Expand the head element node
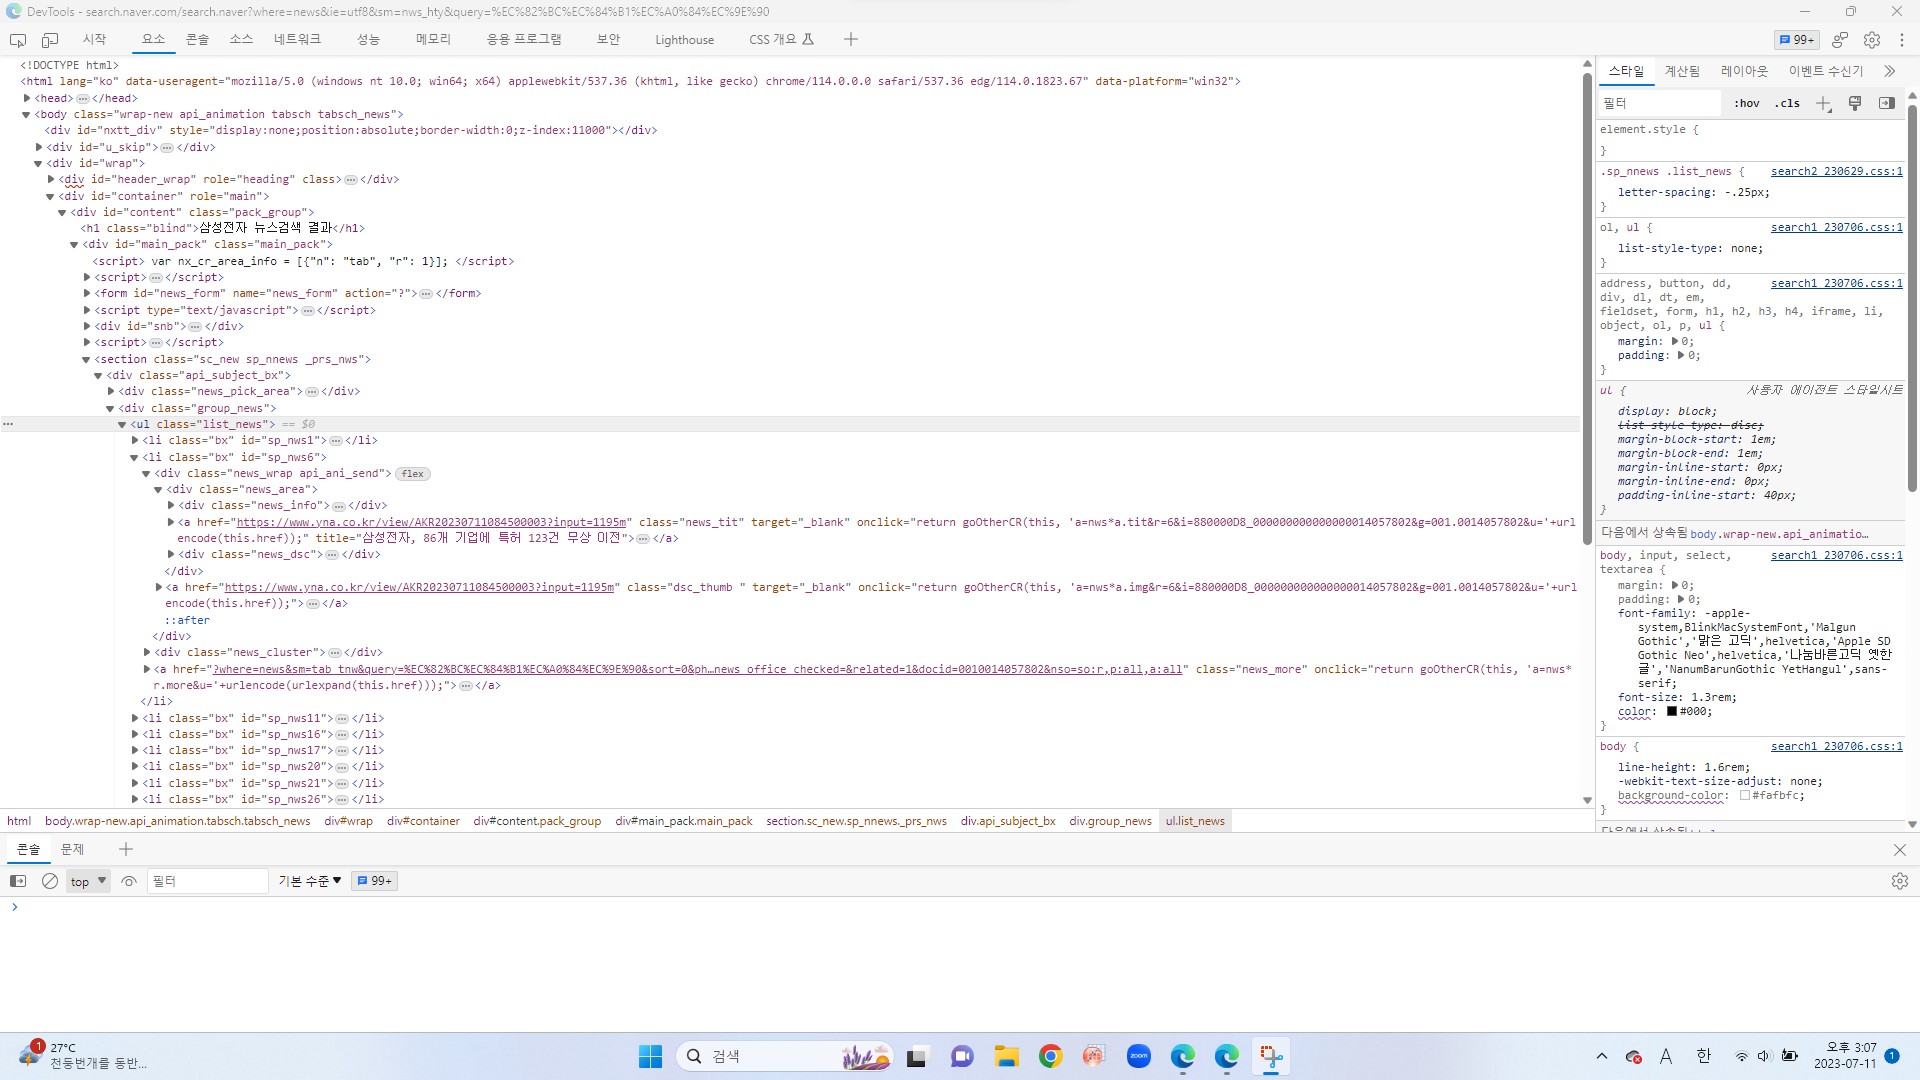 (27, 98)
